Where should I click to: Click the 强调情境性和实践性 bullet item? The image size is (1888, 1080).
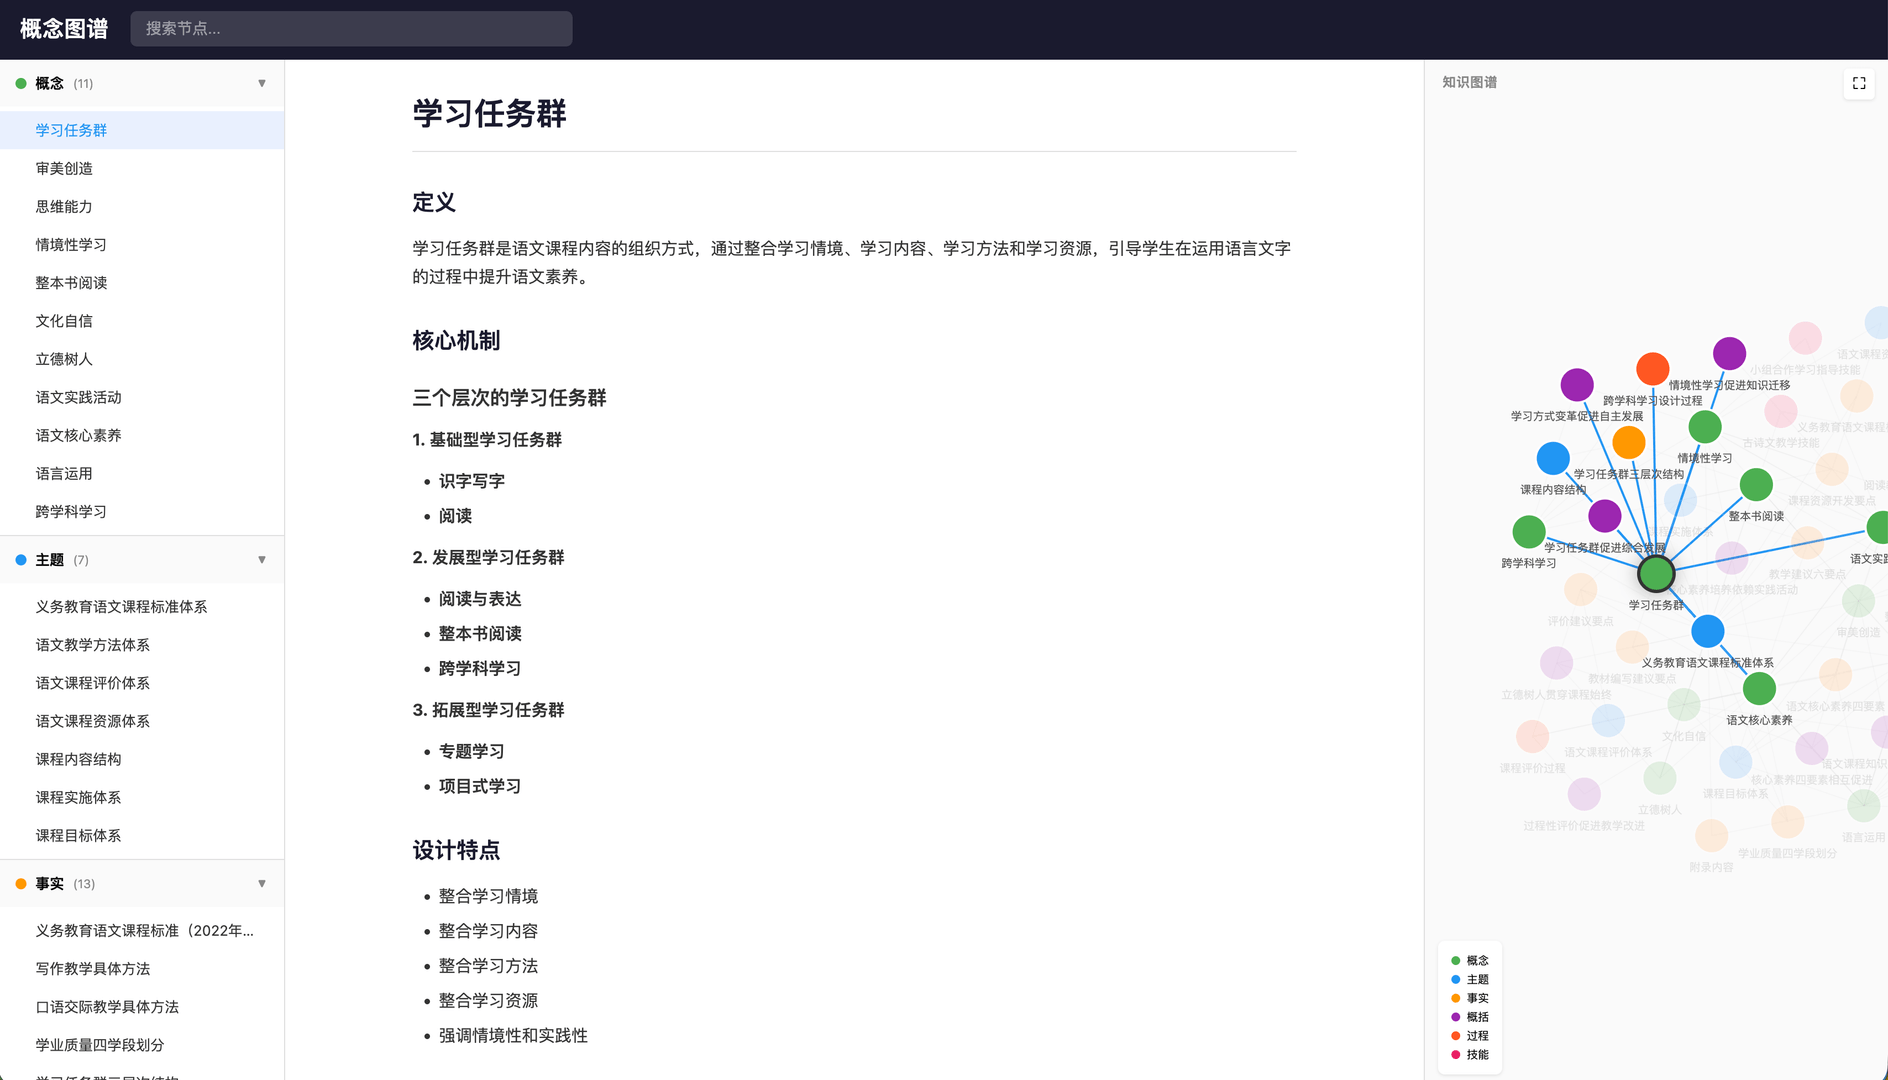click(513, 1036)
